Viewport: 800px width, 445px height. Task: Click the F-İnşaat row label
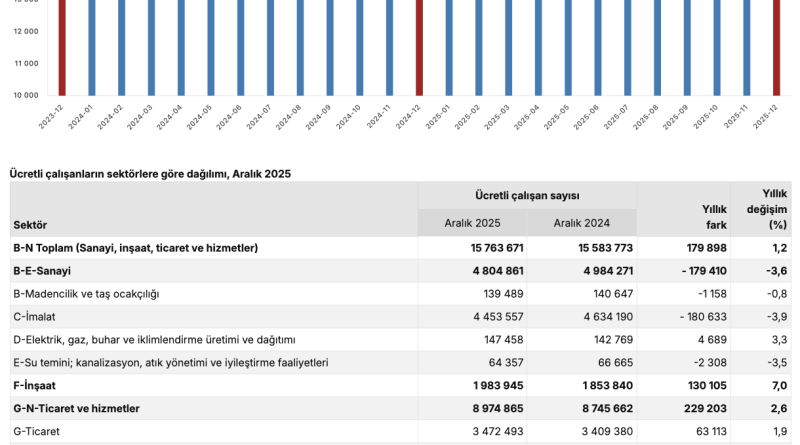click(x=35, y=386)
